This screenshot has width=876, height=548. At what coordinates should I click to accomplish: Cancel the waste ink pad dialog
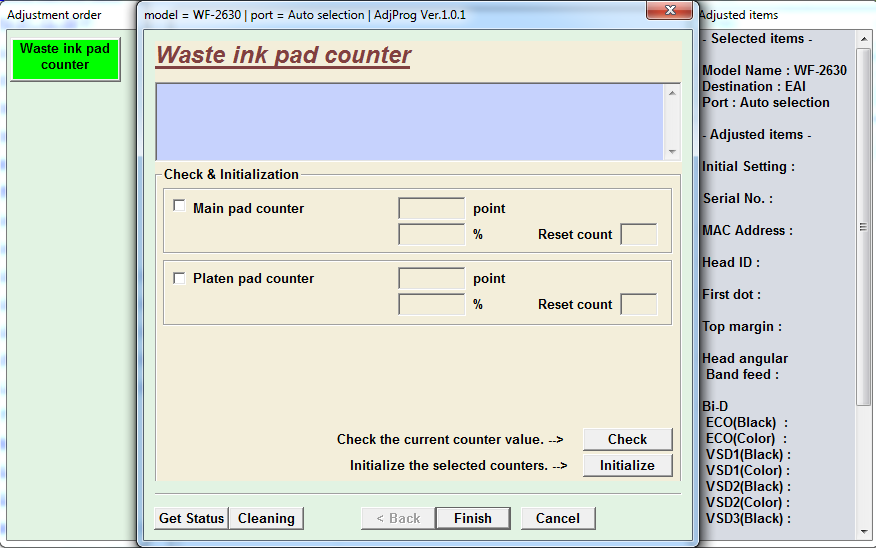(x=558, y=518)
